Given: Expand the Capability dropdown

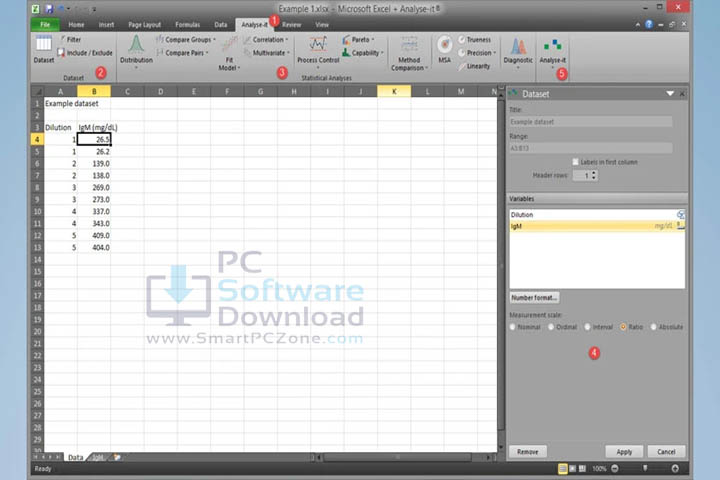Looking at the screenshot, I should pos(382,53).
